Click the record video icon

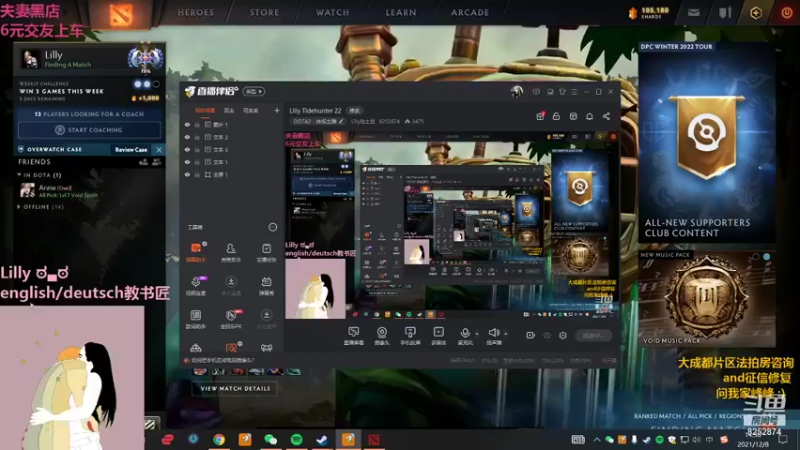coord(530,335)
